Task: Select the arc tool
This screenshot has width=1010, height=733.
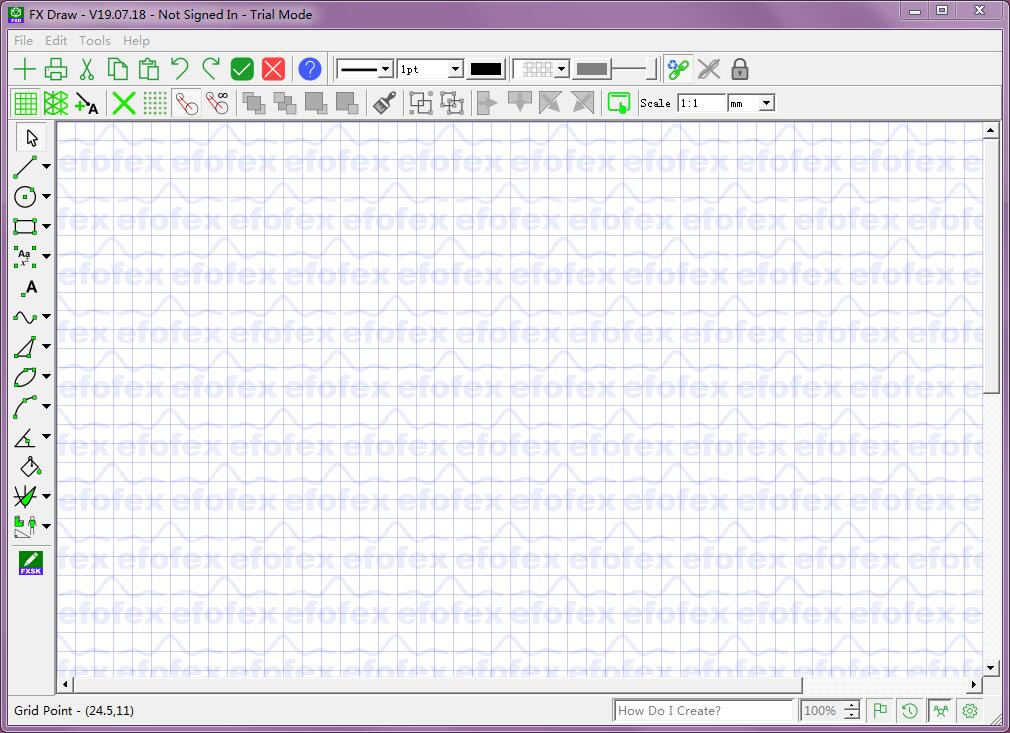Action: pos(25,407)
